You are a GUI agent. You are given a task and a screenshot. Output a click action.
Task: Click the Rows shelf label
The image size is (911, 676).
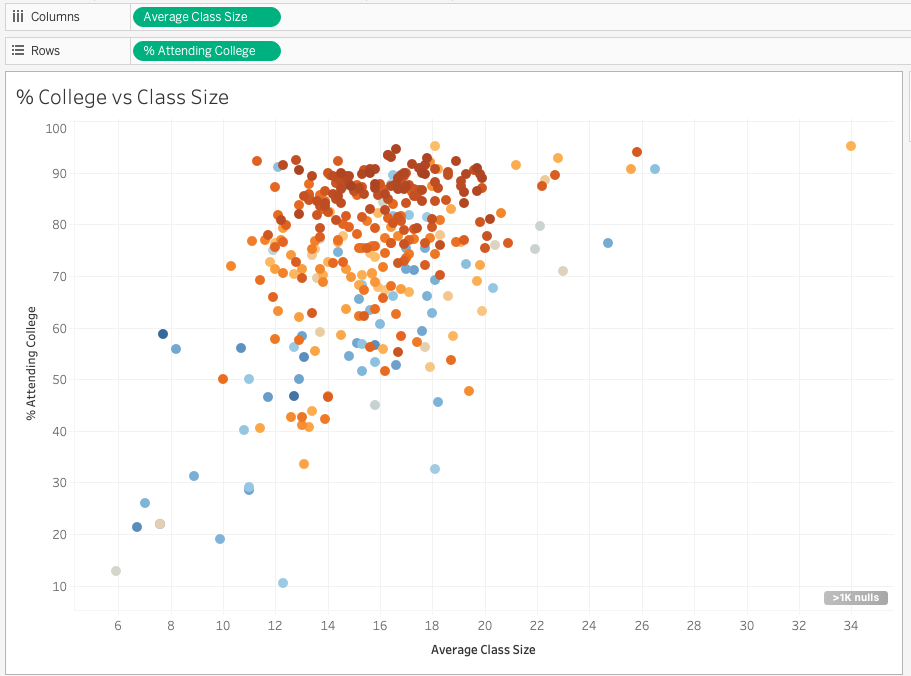tap(45, 51)
